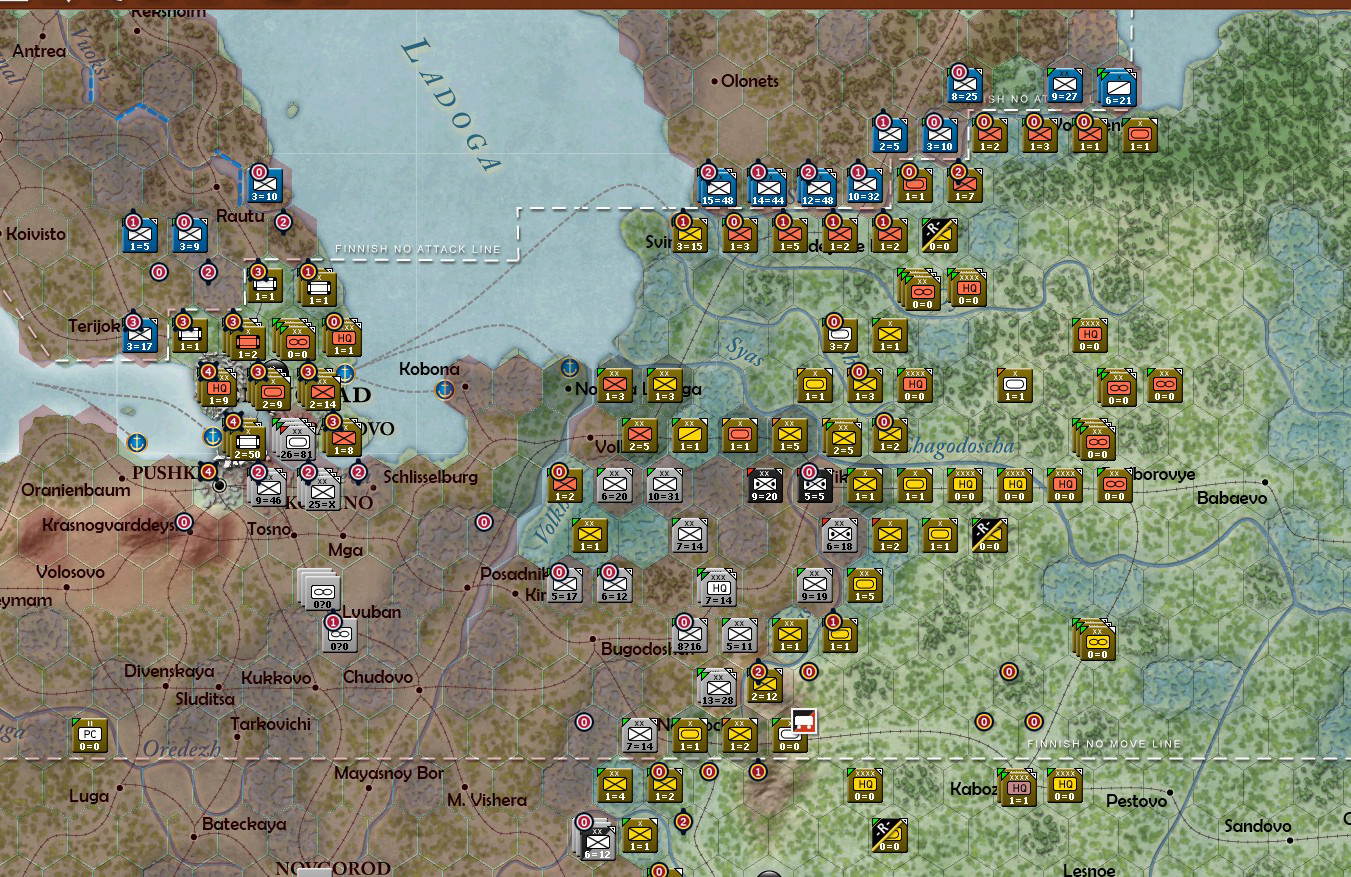Select Finnish infantry counter 8=25
The image size is (1351, 877).
point(966,84)
